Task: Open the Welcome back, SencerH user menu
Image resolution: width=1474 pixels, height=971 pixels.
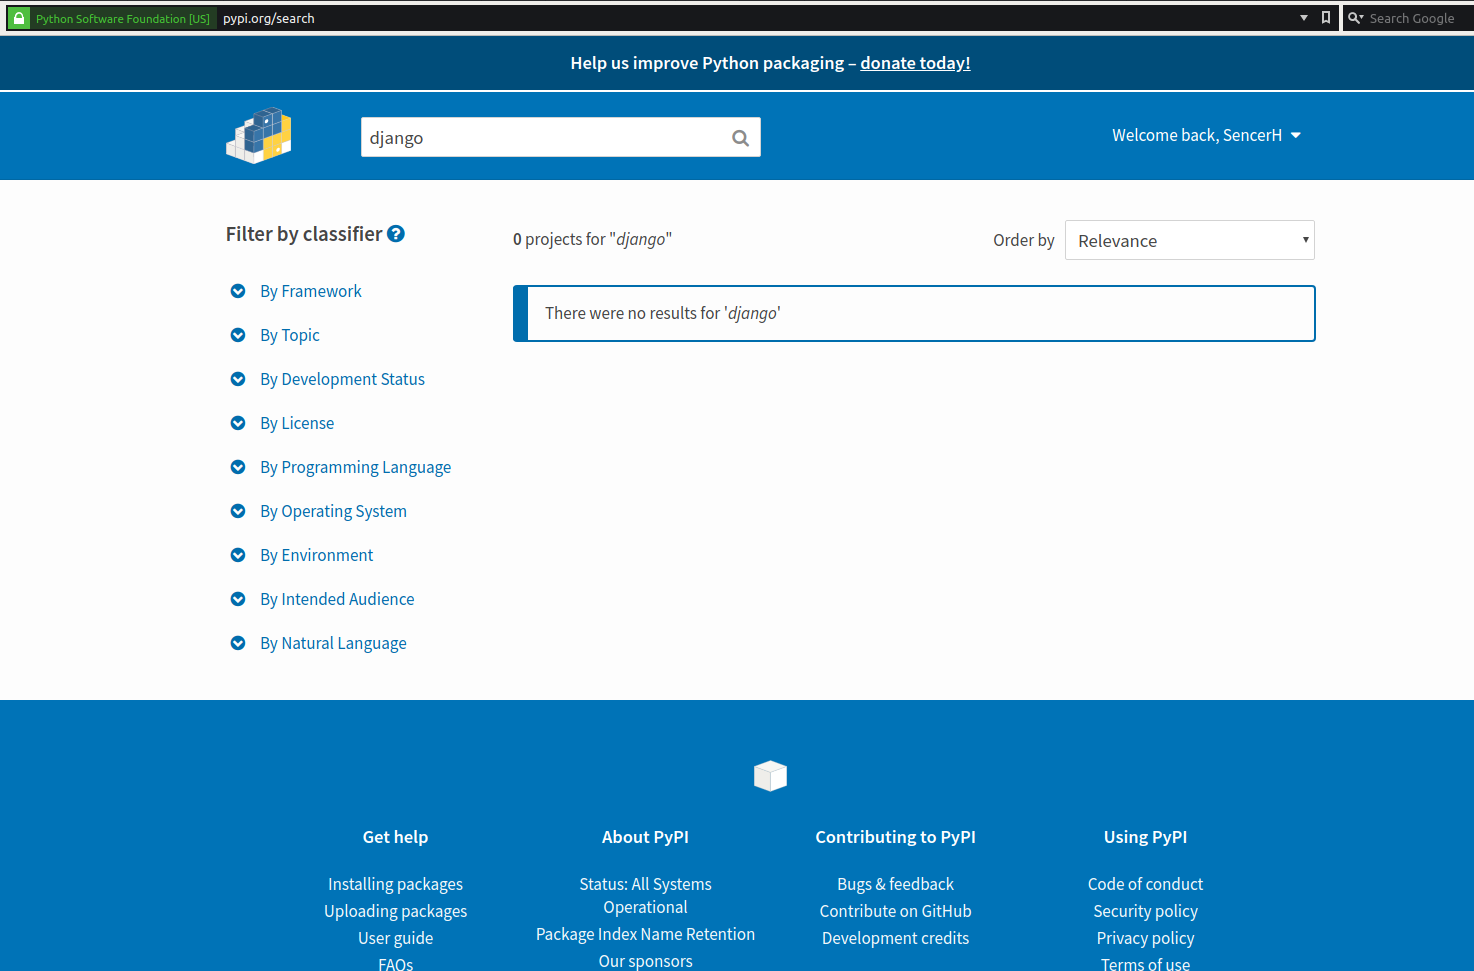Action: coord(1206,135)
